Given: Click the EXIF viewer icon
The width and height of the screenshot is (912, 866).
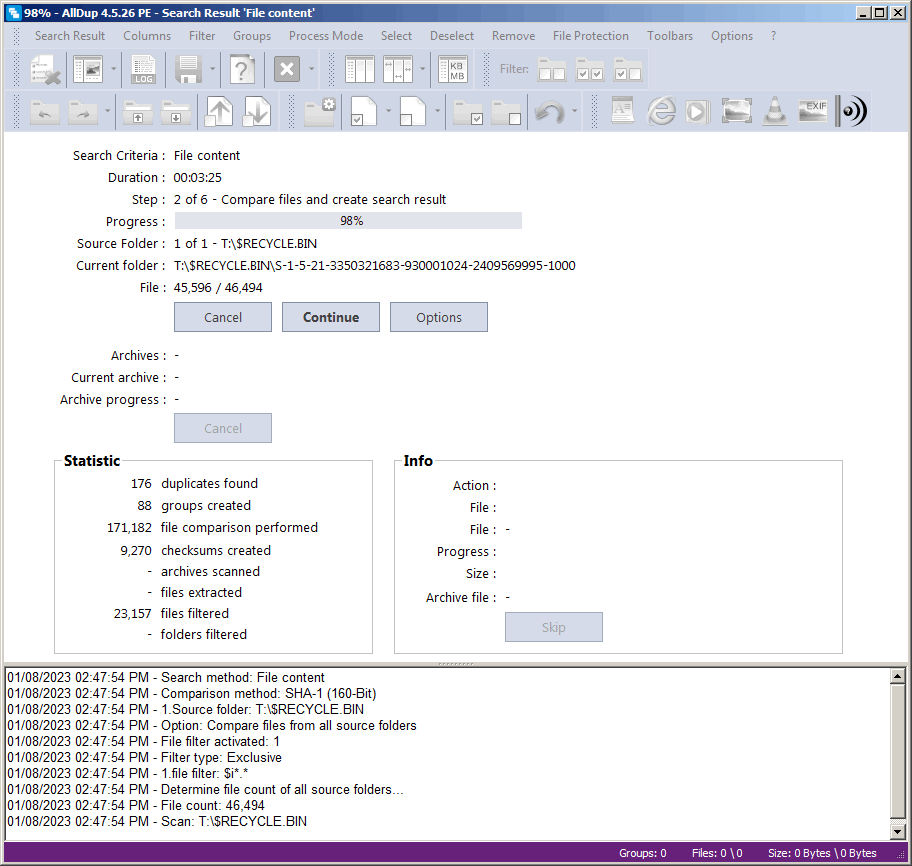Looking at the screenshot, I should point(812,111).
